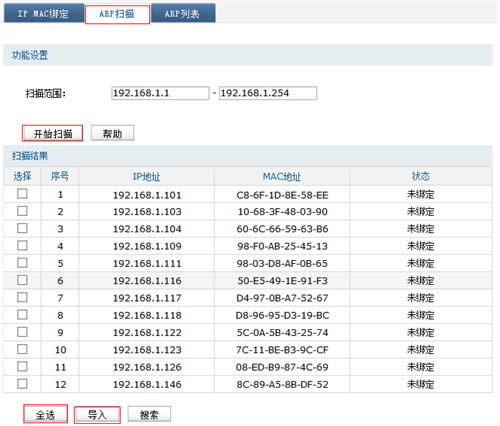Viewport: 500px width, 426px height.
Task: Enable checkbox for 192.168.1.122
Action: (x=22, y=332)
